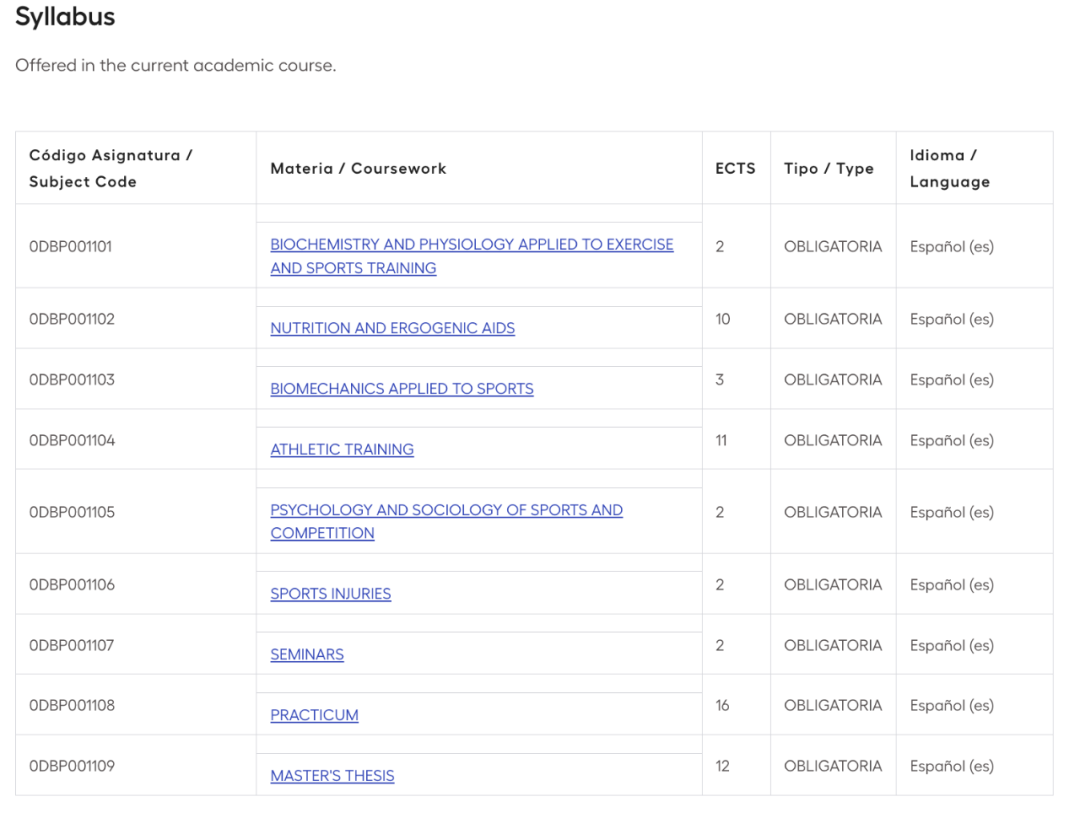1080x818 pixels.
Task: Open the Master's Thesis link
Action: click(332, 776)
